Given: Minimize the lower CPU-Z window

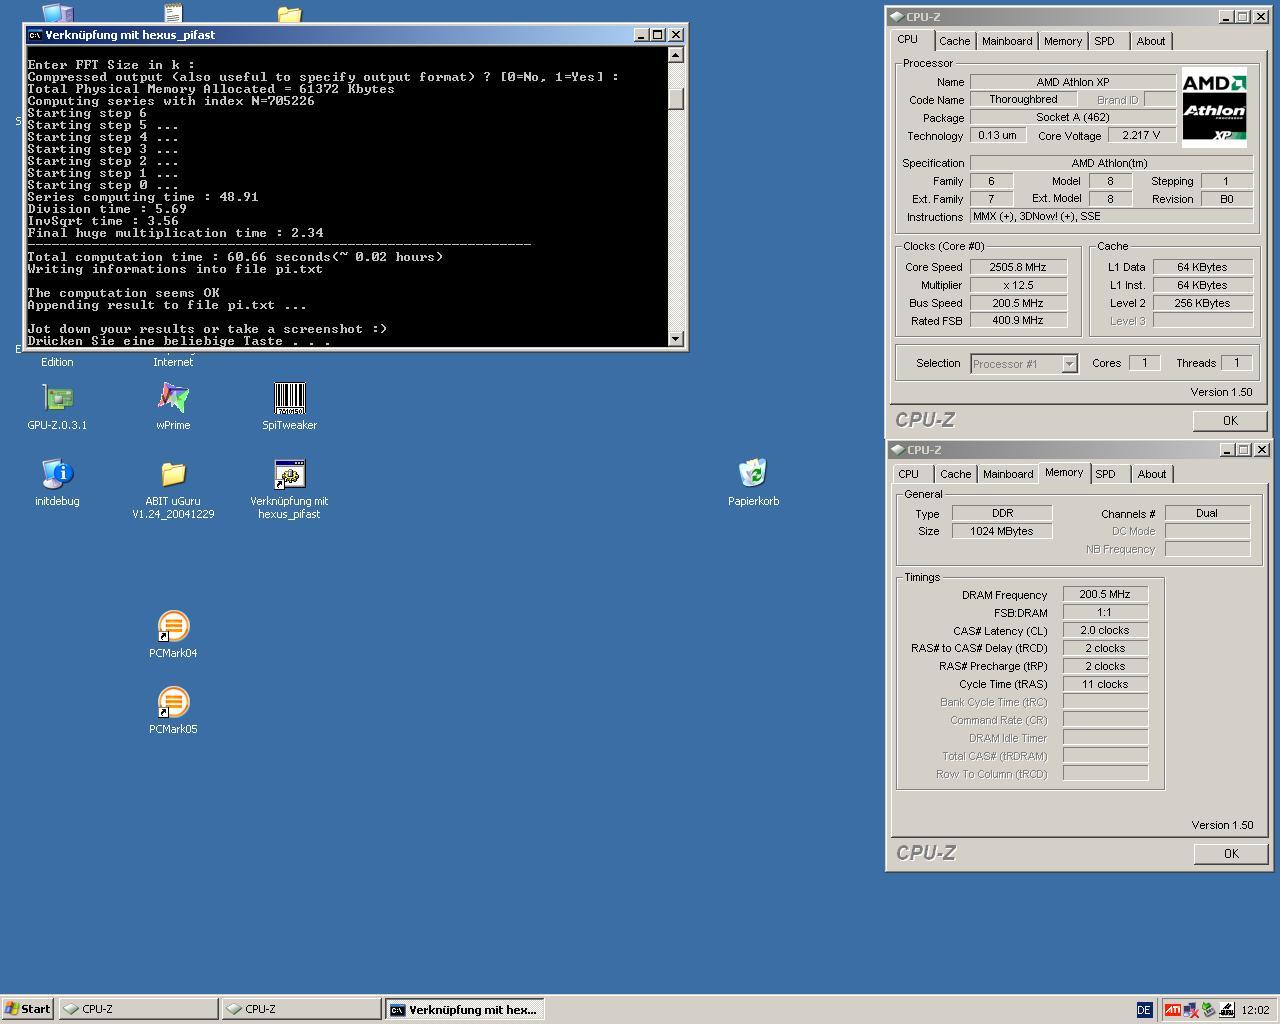Looking at the screenshot, I should click(1226, 449).
